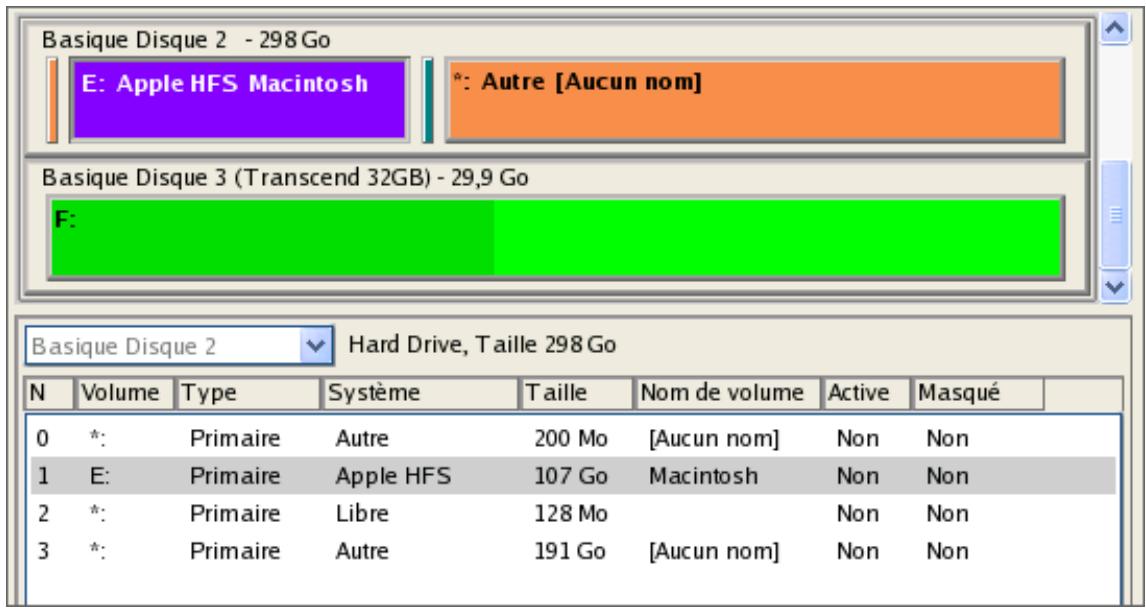Click the 128 Mo size cell
Viewport: 1146px width, 609px height.
[x=571, y=514]
